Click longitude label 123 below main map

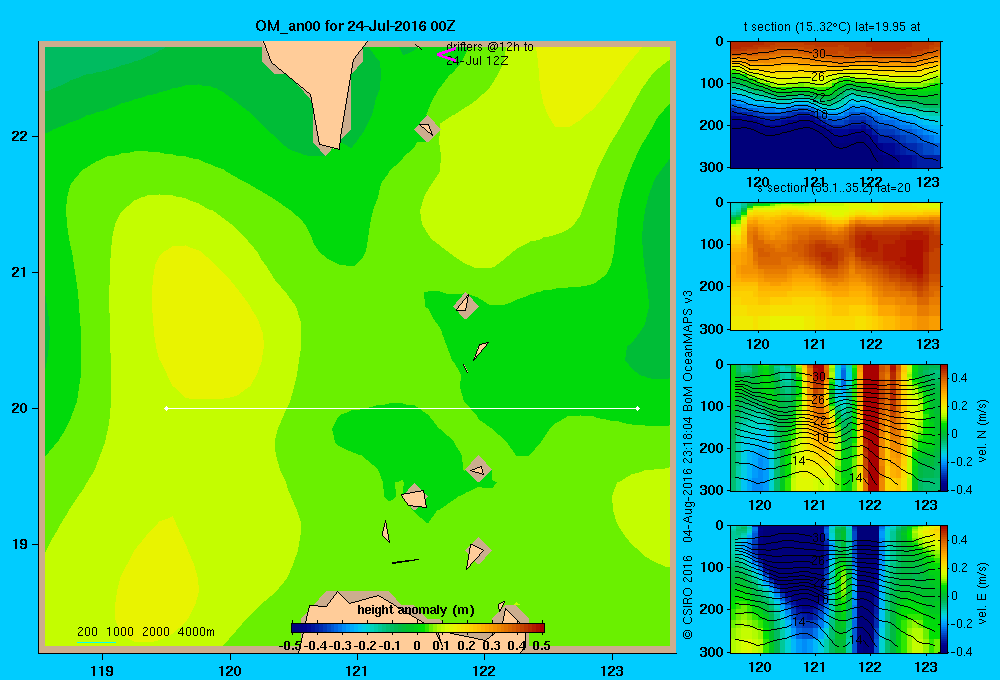(x=612, y=670)
